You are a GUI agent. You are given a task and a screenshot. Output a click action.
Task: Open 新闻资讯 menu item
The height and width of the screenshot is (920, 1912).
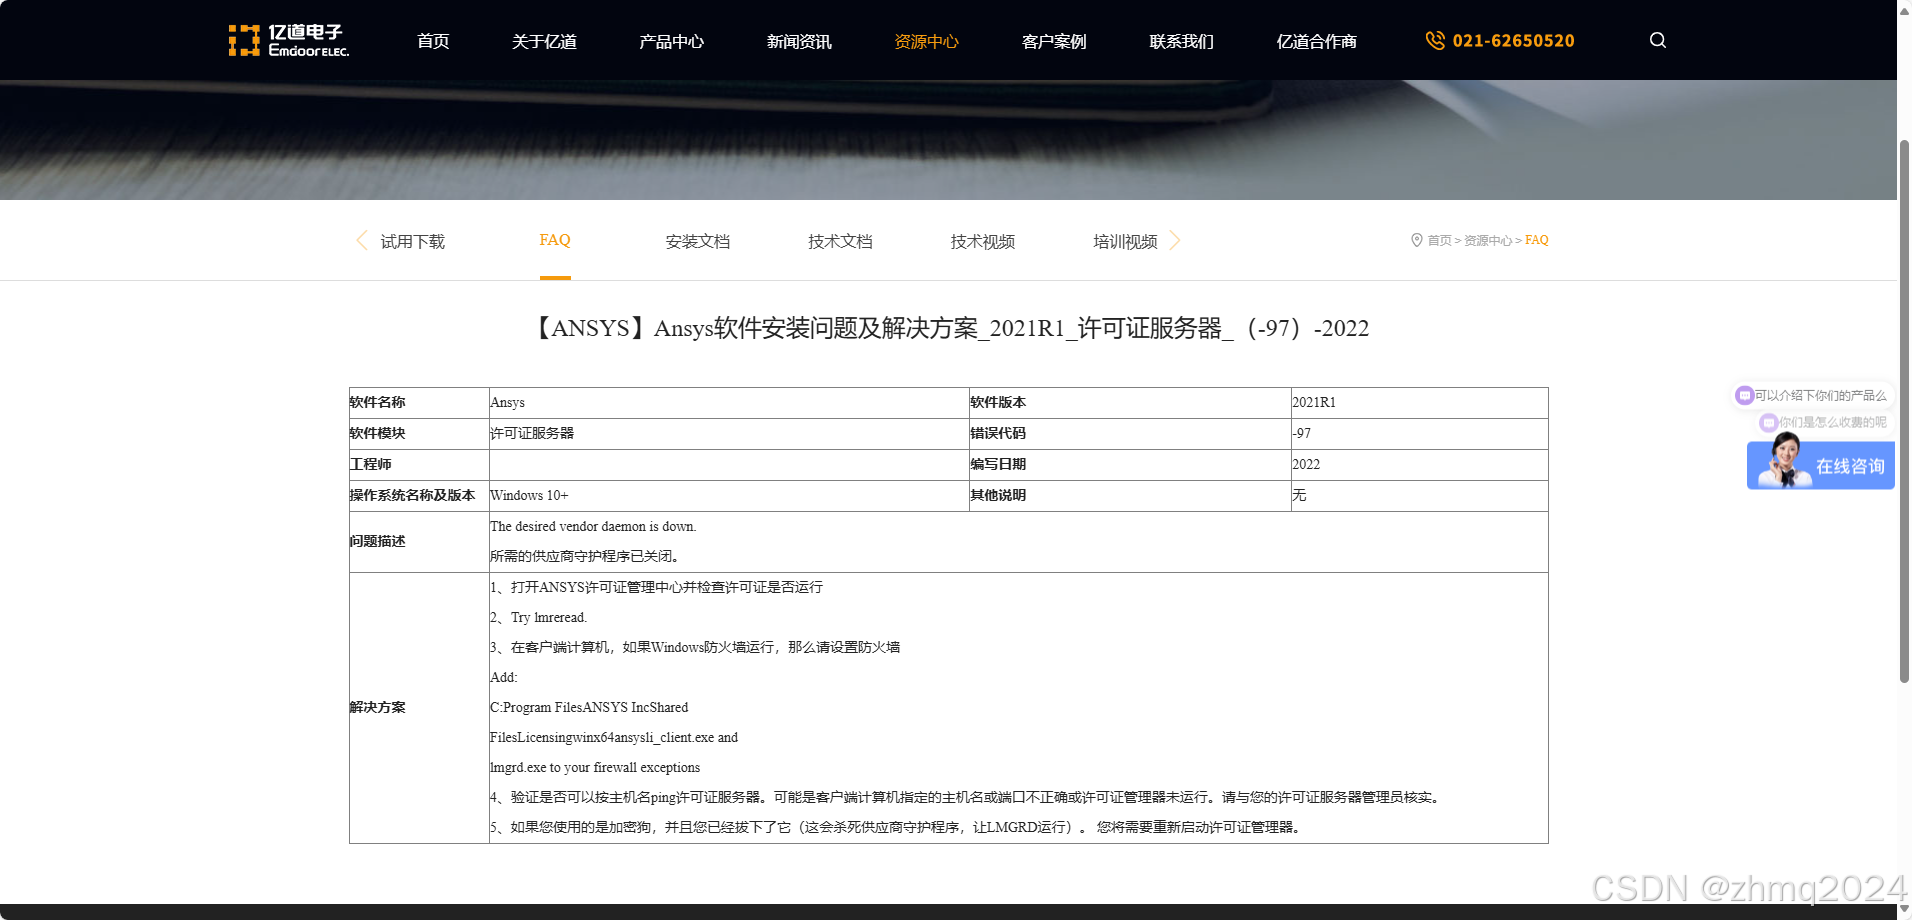tap(799, 41)
